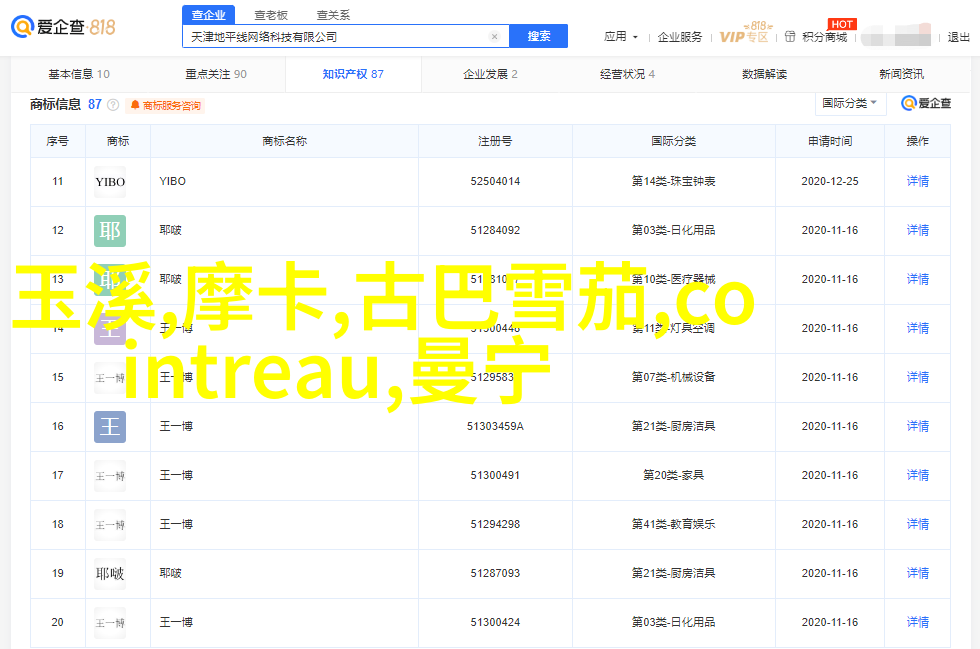Select the 耶啵 name in row 19

171,573
